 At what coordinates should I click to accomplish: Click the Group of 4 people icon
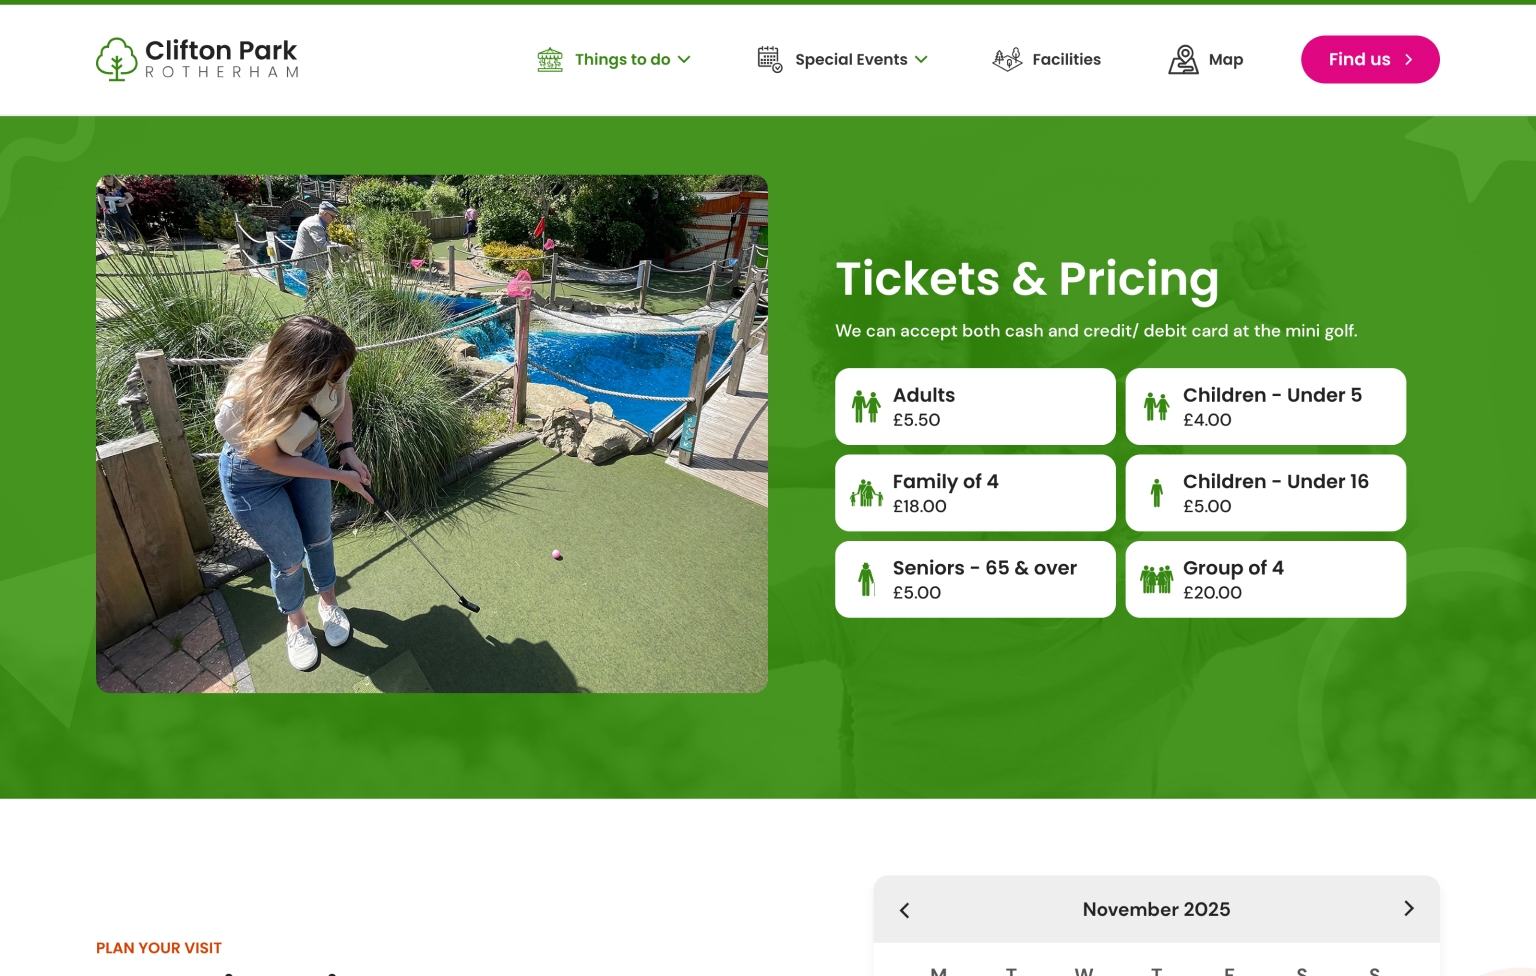(x=1157, y=579)
